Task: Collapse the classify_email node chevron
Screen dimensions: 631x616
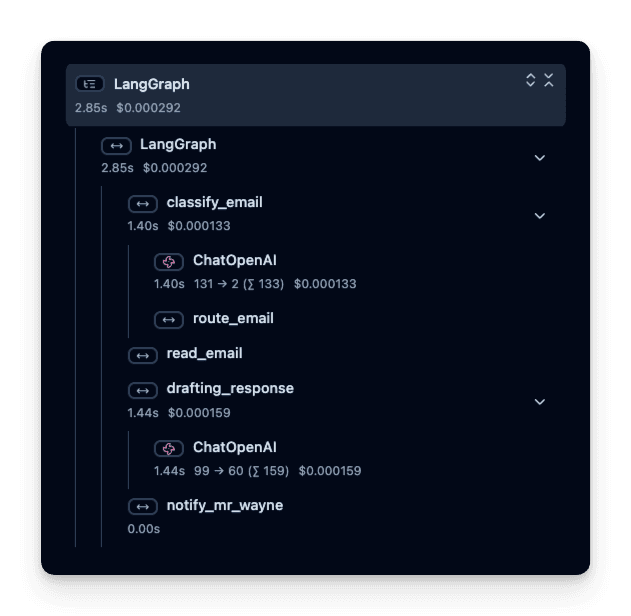Action: tap(540, 215)
